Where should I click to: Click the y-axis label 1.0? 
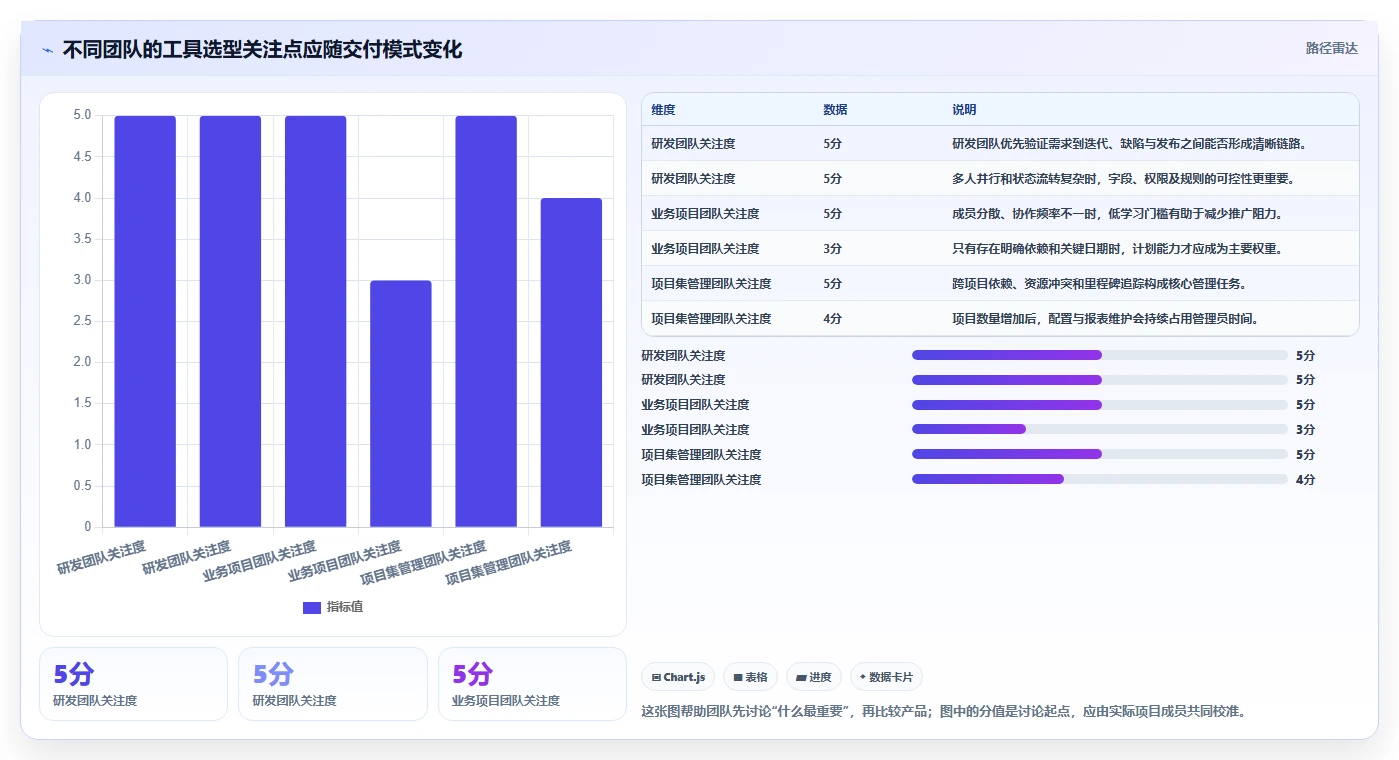[x=82, y=445]
